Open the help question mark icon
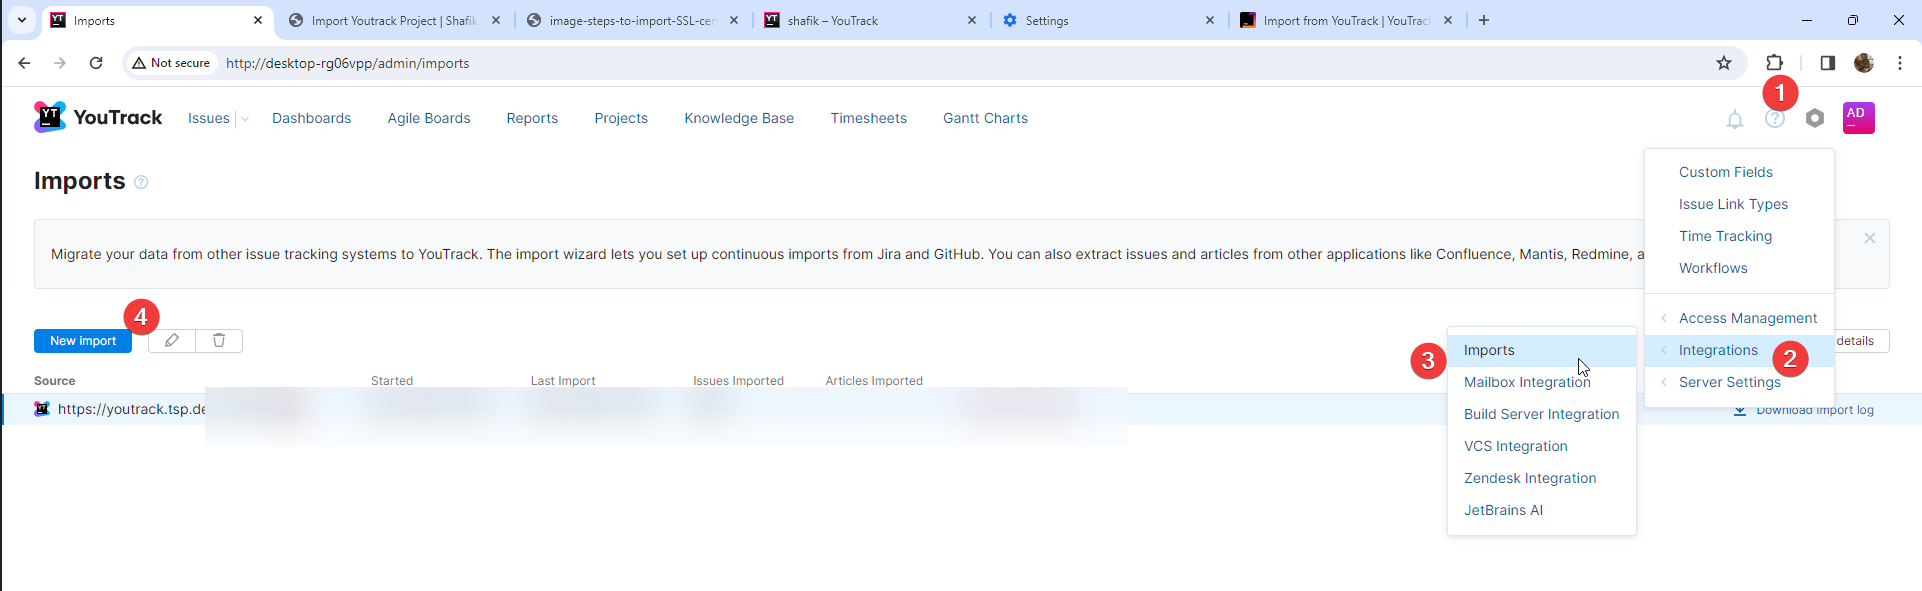This screenshot has height=591, width=1922. [1774, 119]
